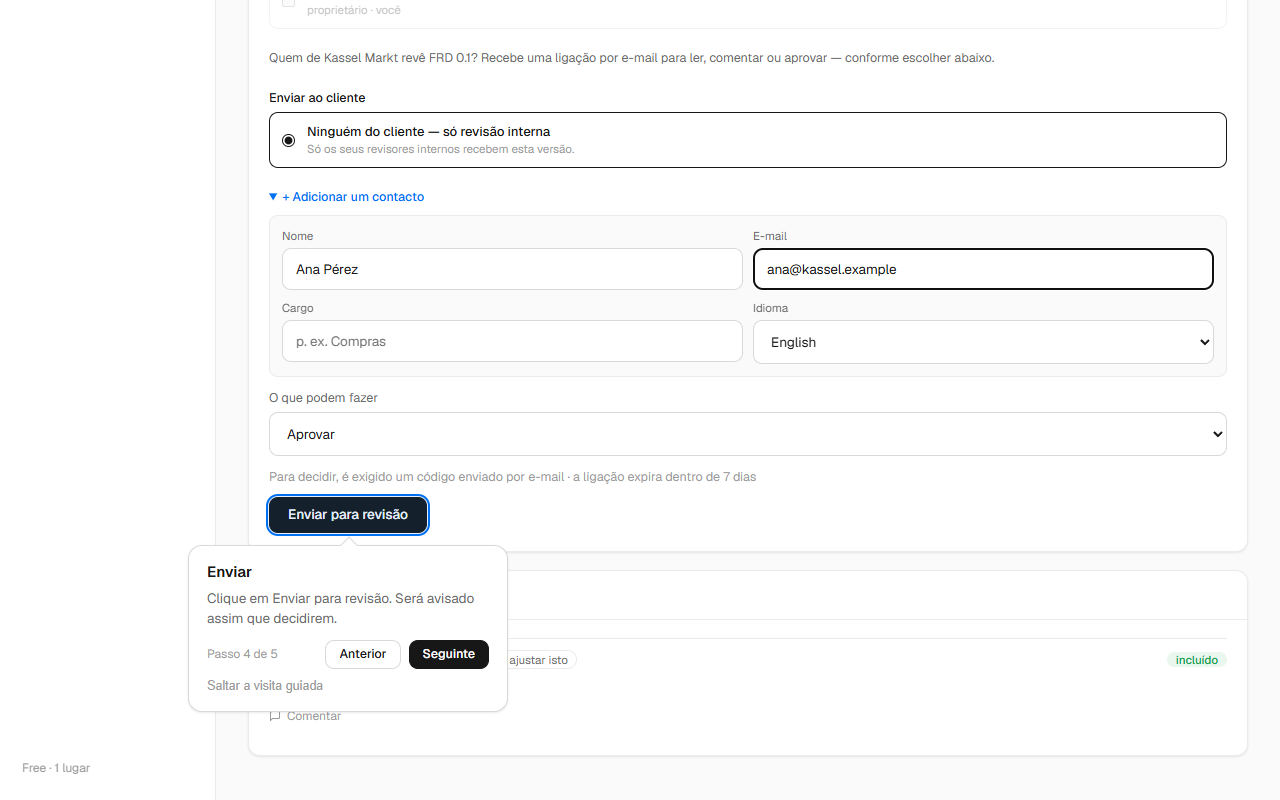Viewport: 1280px width, 800px height.
Task: Toggle the proprietário · você checkbox
Action: point(289,3)
